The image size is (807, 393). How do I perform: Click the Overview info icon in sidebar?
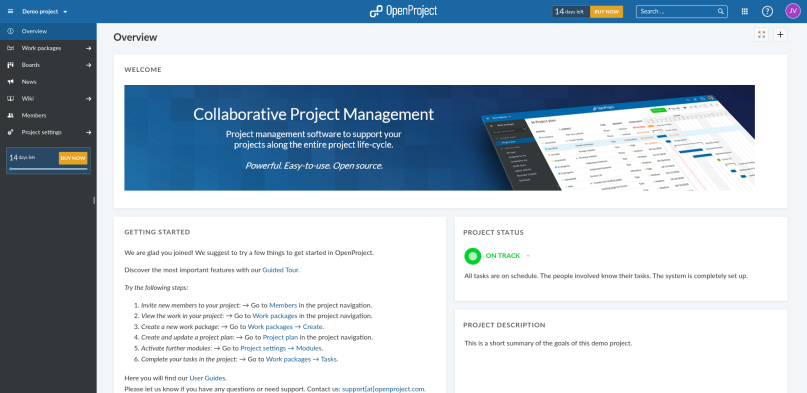point(10,31)
